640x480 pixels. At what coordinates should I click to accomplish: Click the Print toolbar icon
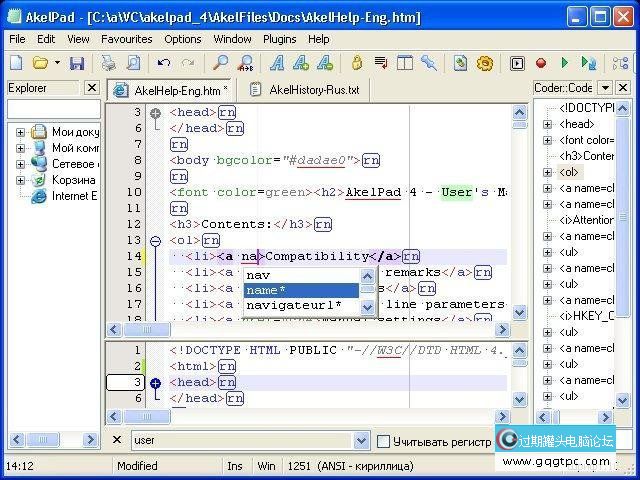[x=109, y=63]
